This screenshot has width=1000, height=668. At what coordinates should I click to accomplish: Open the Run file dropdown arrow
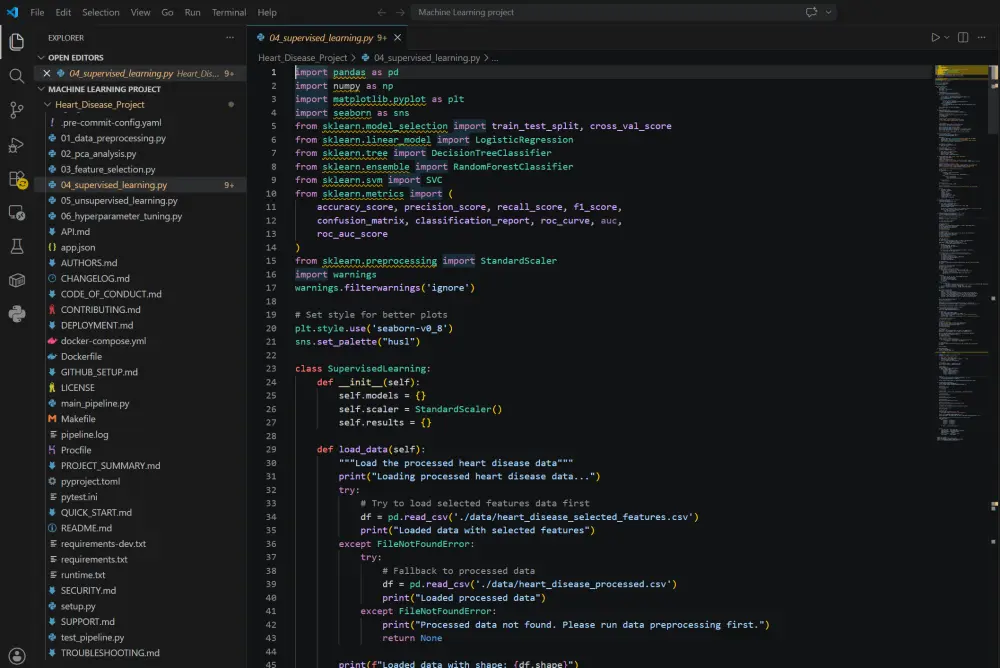click(947, 38)
